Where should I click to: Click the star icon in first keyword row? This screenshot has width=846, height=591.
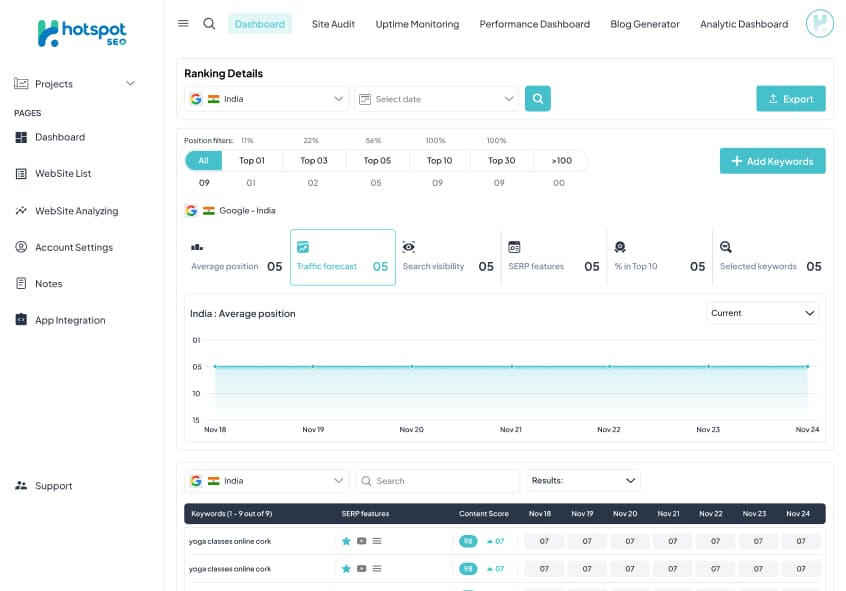coord(346,541)
